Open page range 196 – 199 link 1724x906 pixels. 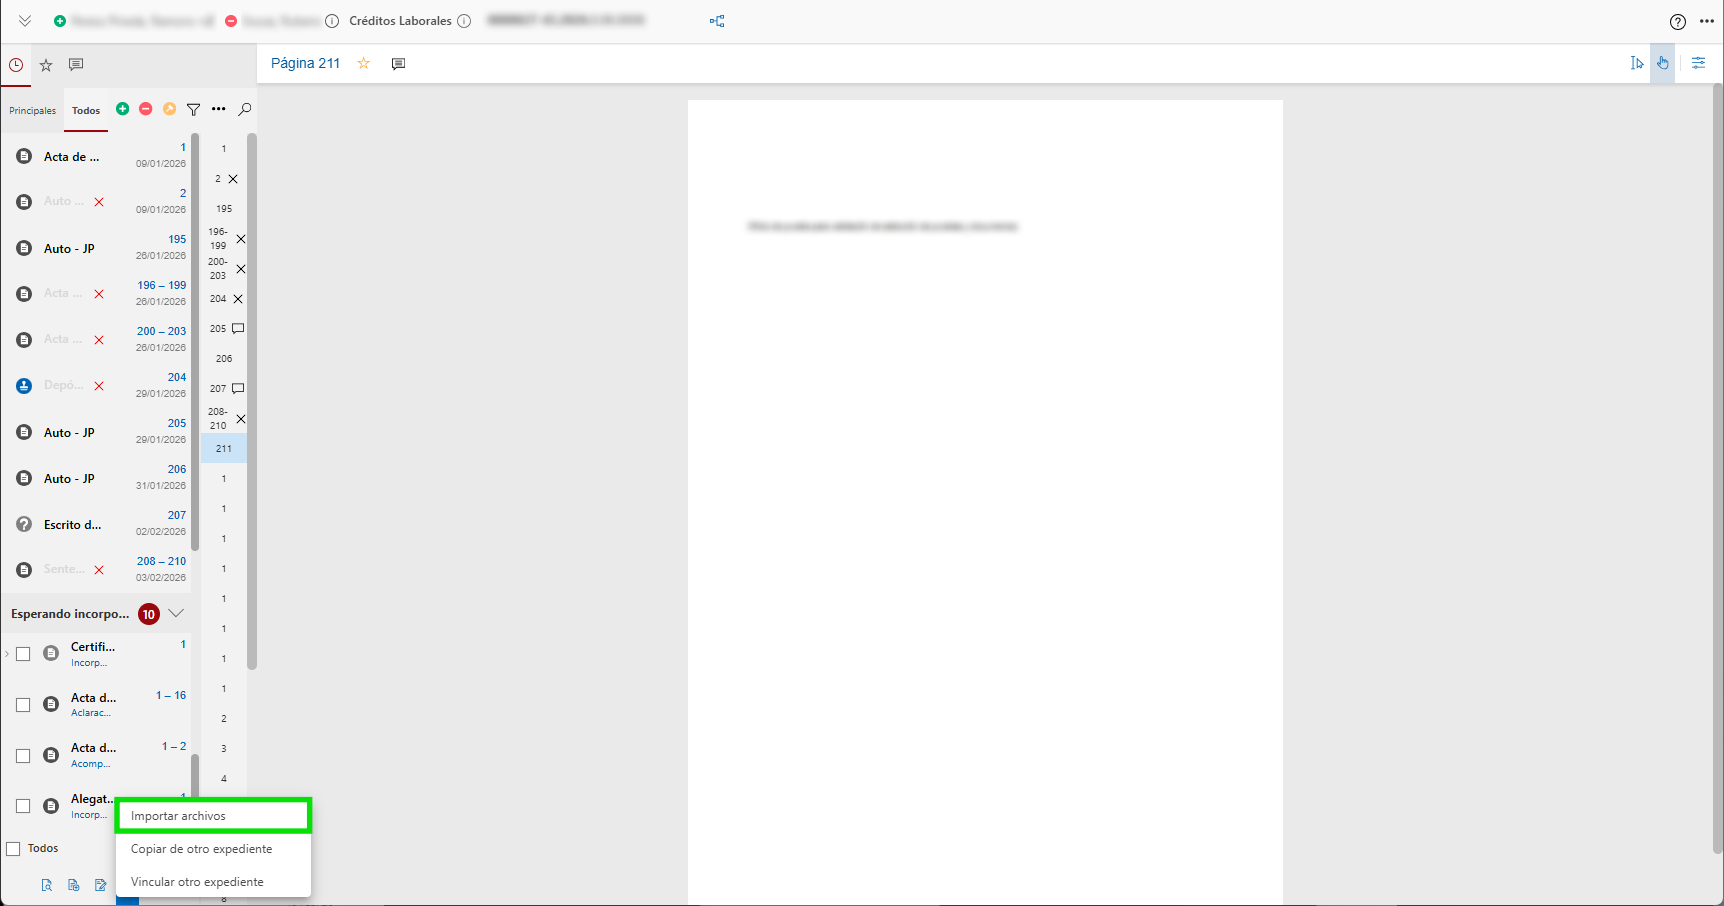pos(161,285)
